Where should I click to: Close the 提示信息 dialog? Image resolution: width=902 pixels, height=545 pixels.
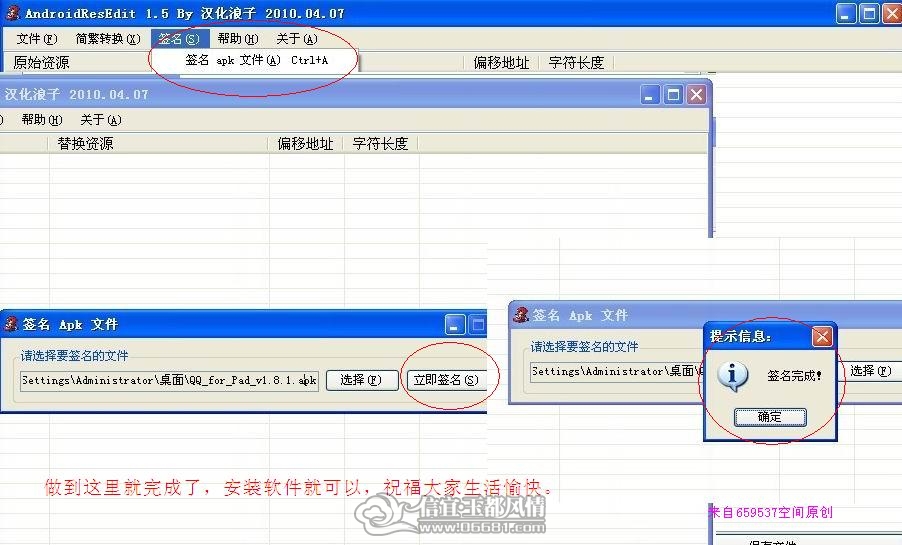[822, 336]
